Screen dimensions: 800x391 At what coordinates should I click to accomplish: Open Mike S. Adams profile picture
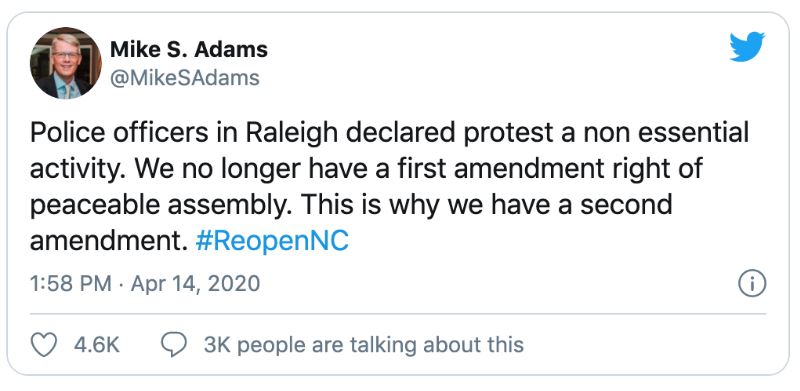click(x=65, y=63)
